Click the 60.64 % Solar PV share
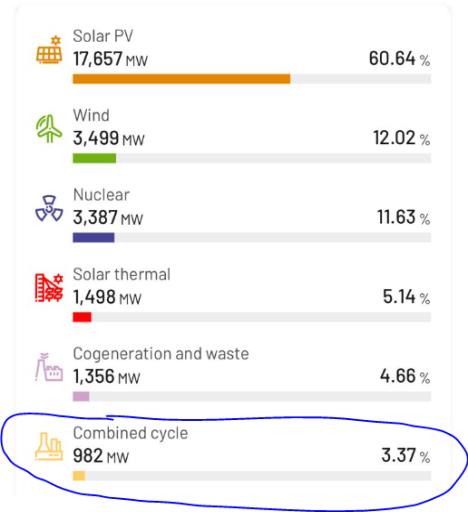This screenshot has width=468, height=512. point(399,59)
